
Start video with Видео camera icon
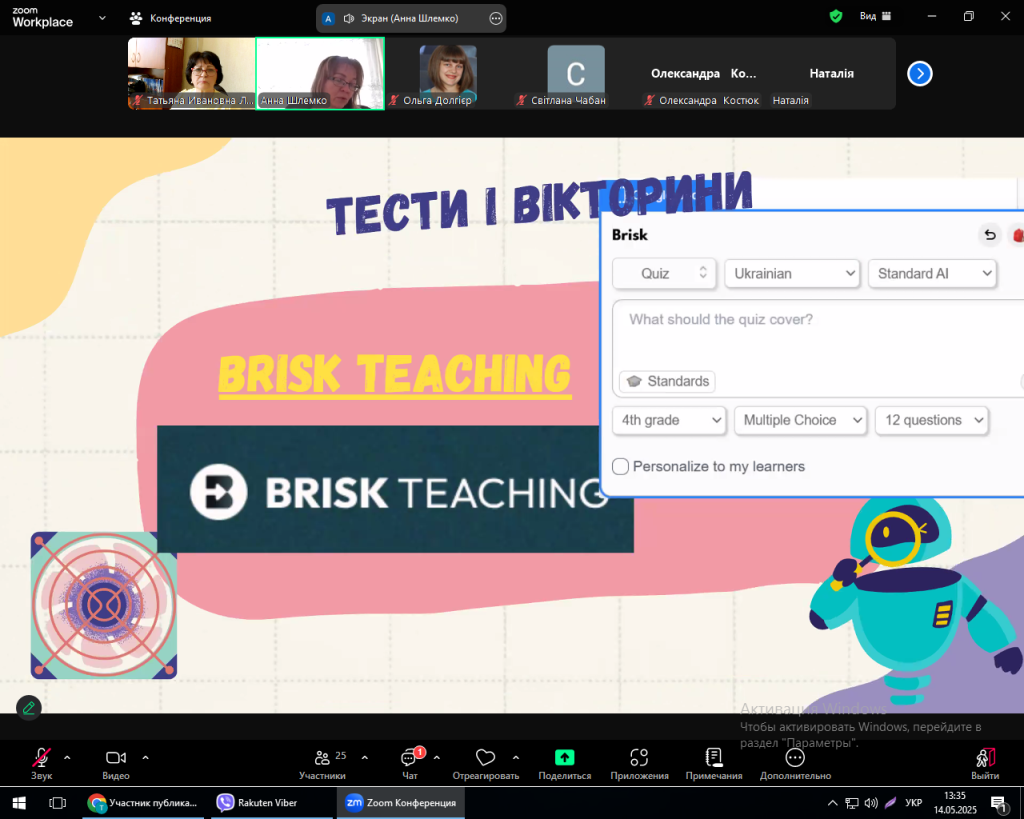coord(116,763)
